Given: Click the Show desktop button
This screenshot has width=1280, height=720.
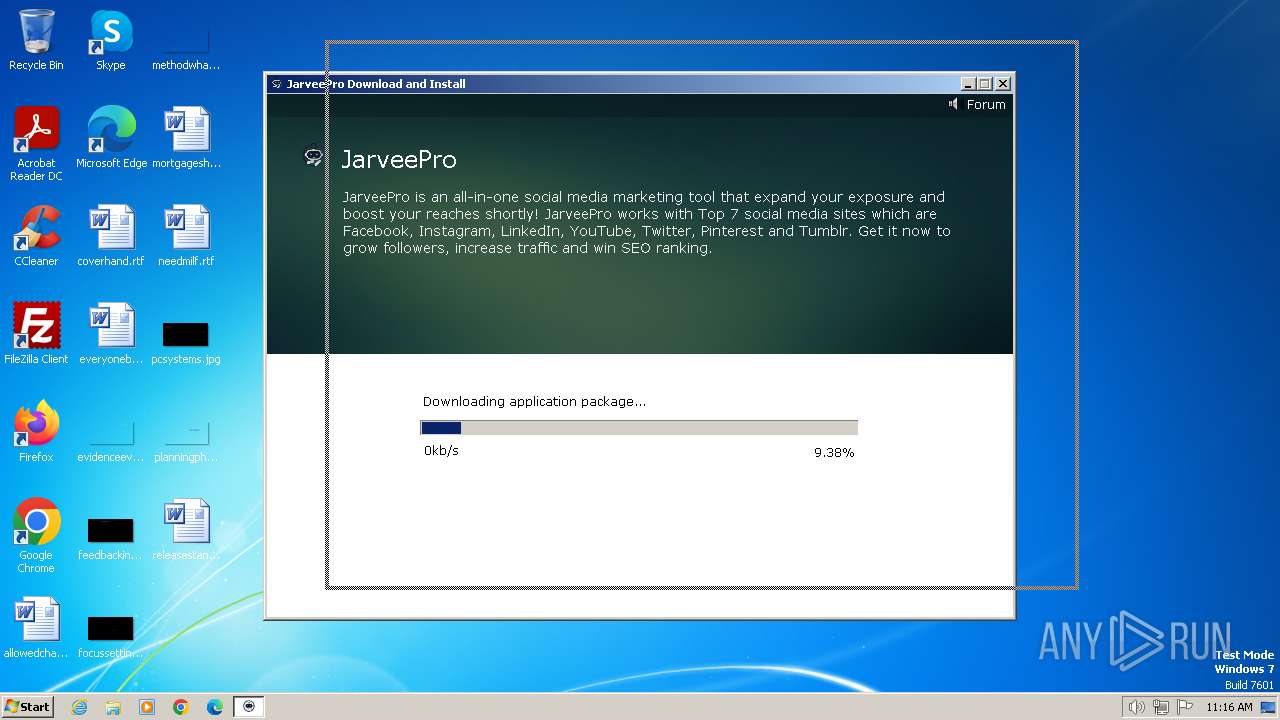Looking at the screenshot, I should point(1269,707).
